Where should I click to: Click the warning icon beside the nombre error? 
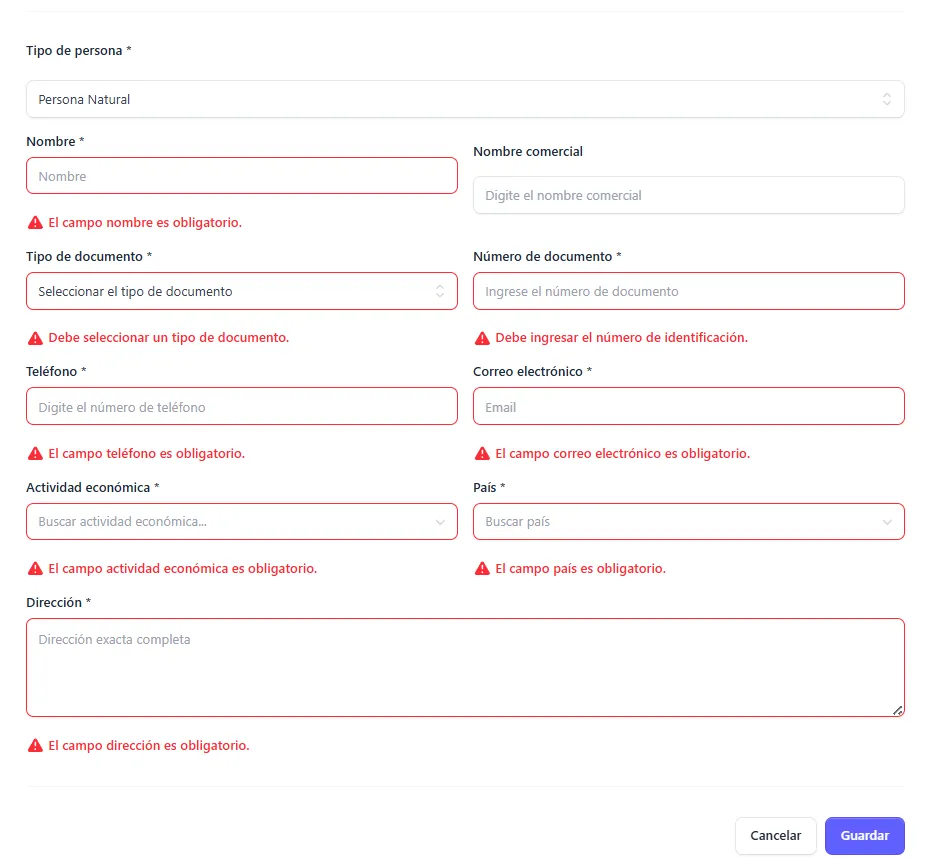[35, 222]
